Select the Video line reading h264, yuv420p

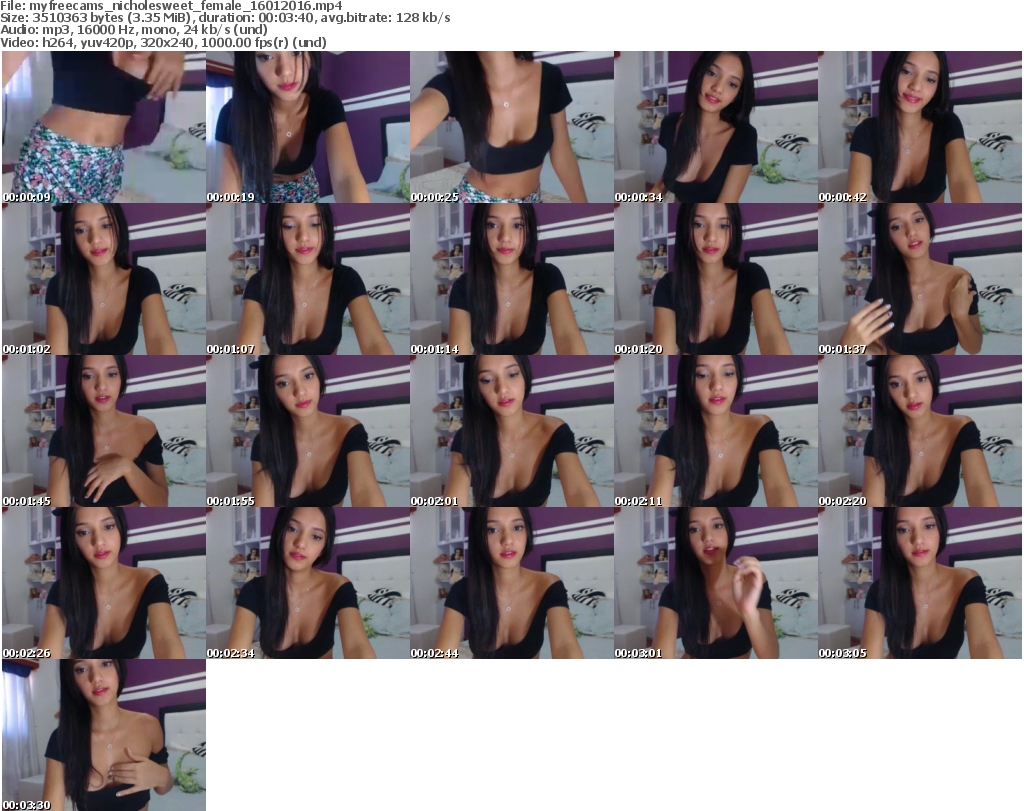pyautogui.click(x=163, y=42)
